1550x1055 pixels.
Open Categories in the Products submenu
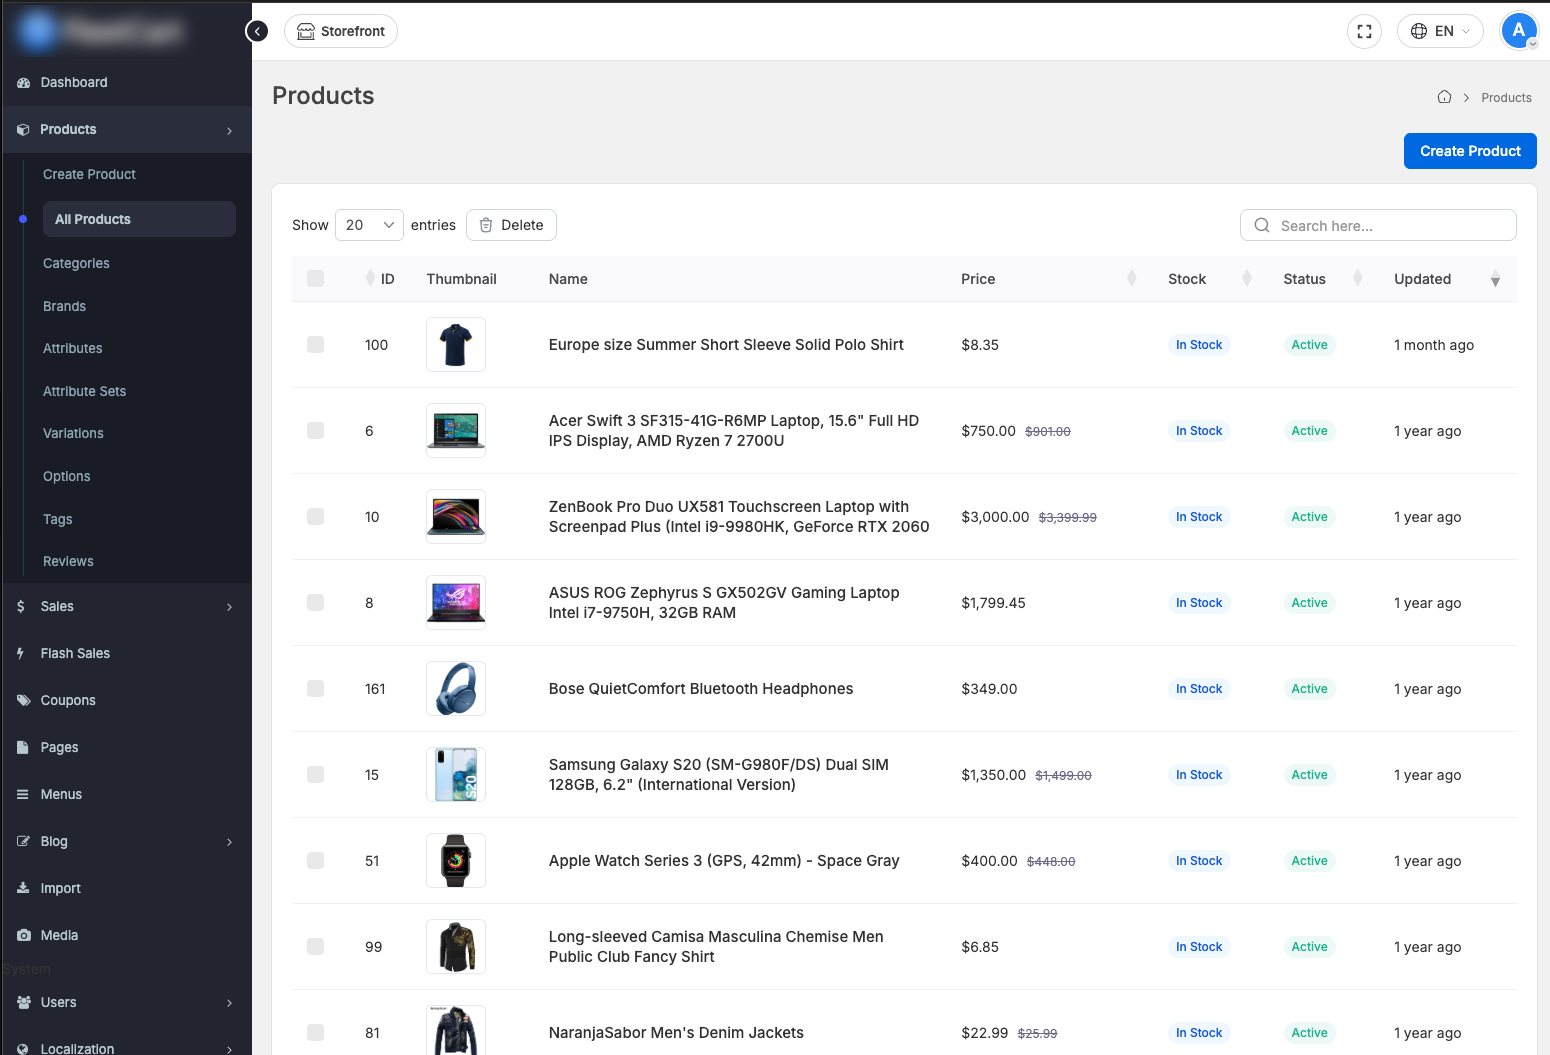[x=76, y=263]
